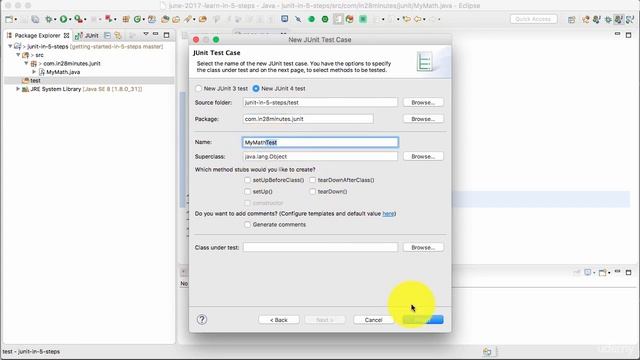This screenshot has width=640, height=360.
Task: Switch to the Debug perspective gear icon
Action: 608,20
